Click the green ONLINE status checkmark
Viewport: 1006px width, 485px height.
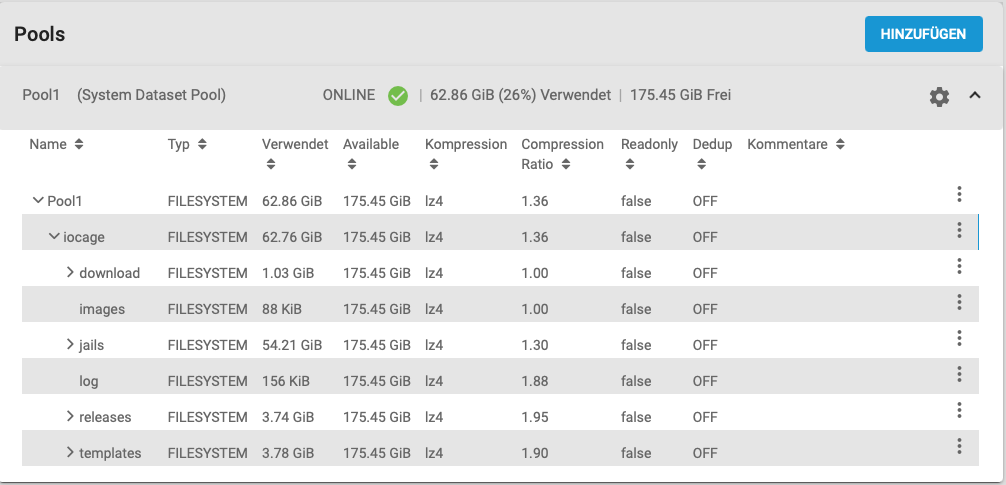tap(398, 96)
